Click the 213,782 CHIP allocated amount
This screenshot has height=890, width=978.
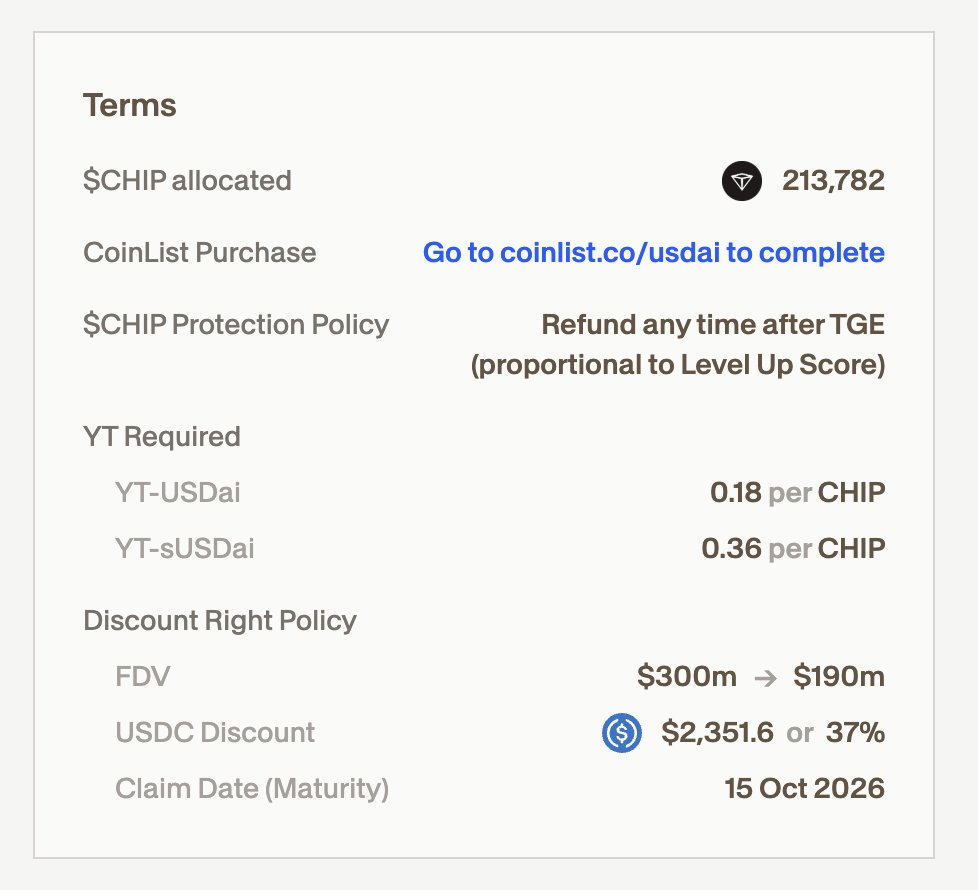tap(834, 181)
